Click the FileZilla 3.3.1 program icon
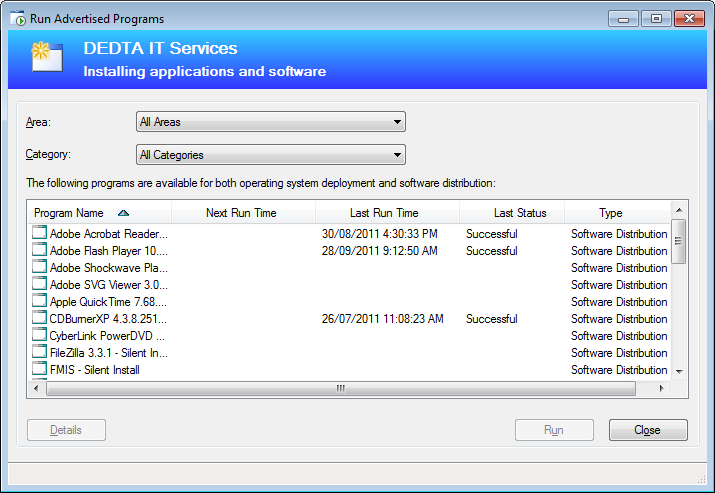This screenshot has height=493, width=715. click(39, 352)
